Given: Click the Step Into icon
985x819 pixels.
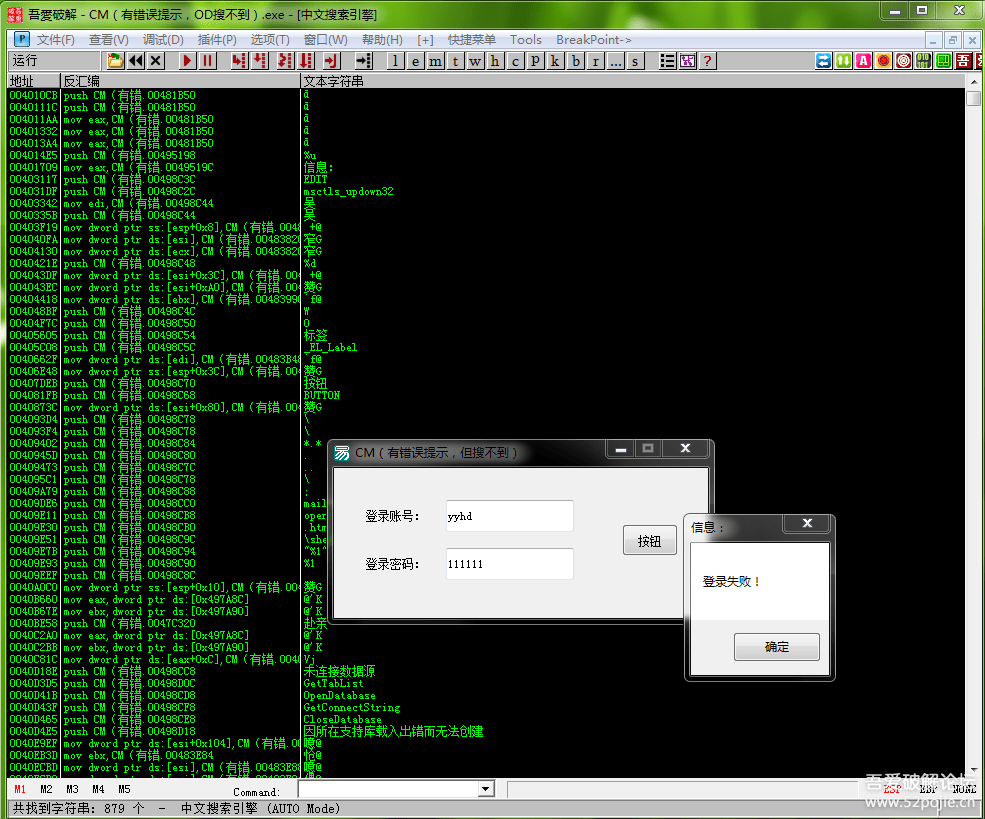Looking at the screenshot, I should (x=239, y=61).
